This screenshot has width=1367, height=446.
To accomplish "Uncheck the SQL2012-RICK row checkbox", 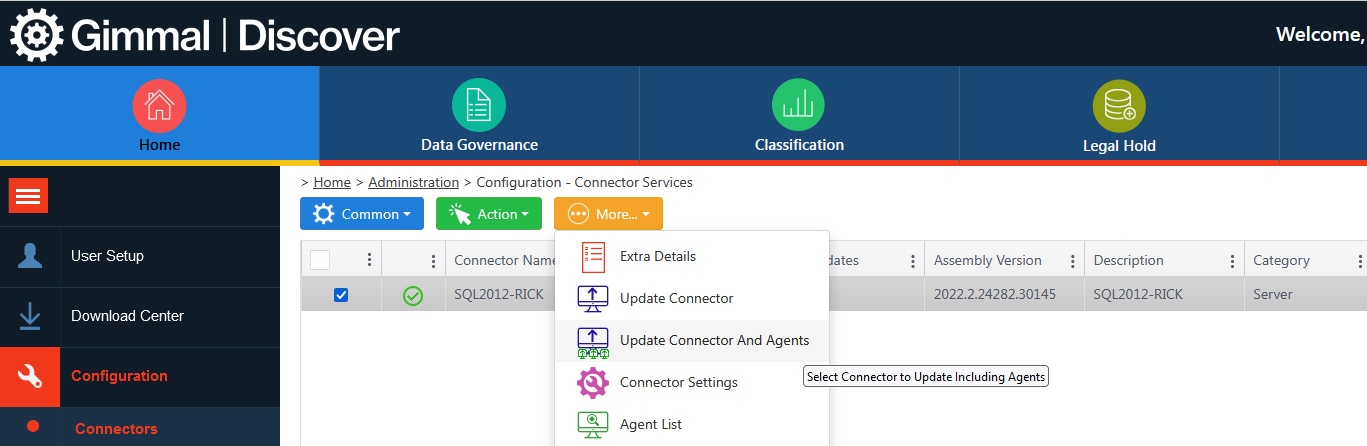I will (x=341, y=295).
